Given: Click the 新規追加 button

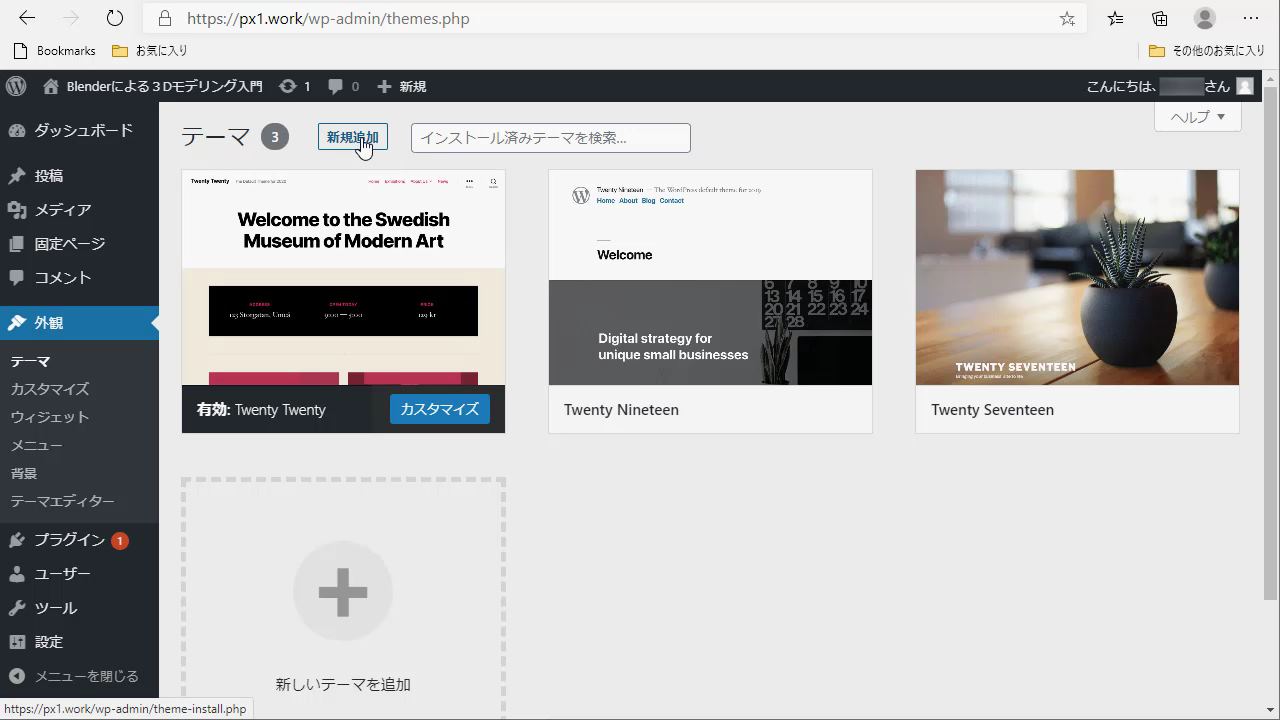Looking at the screenshot, I should (x=352, y=137).
